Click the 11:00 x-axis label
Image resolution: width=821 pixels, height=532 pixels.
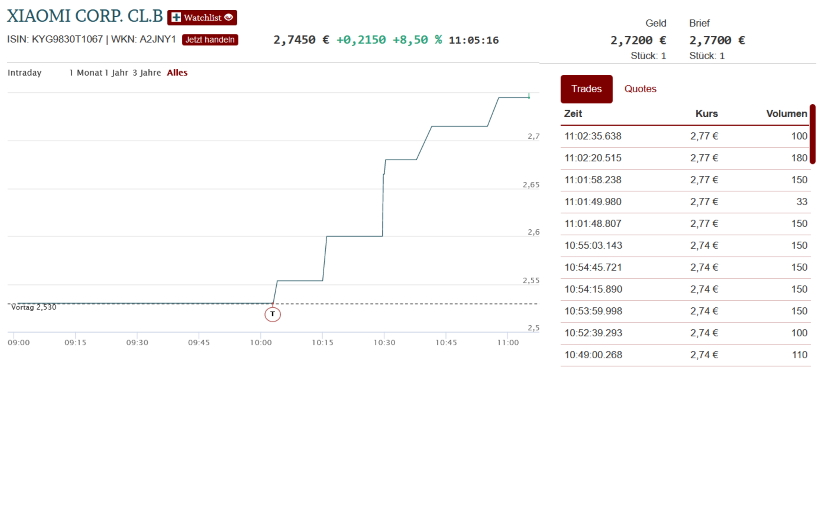(508, 342)
